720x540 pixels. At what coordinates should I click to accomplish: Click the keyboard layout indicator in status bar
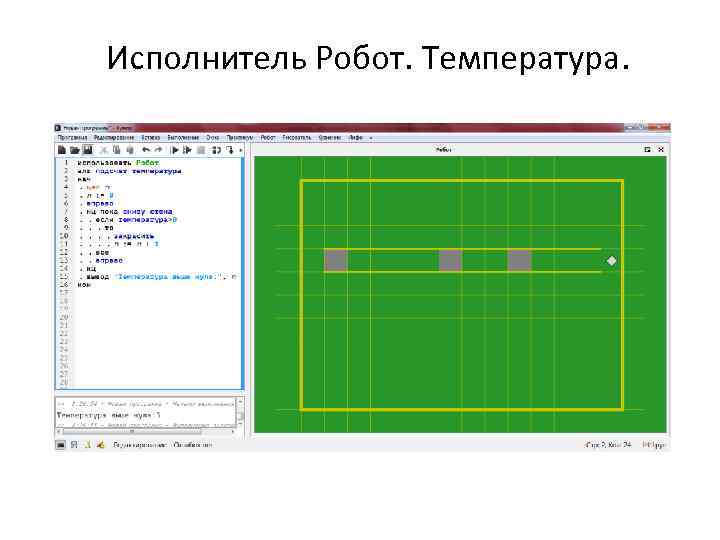click(653, 444)
